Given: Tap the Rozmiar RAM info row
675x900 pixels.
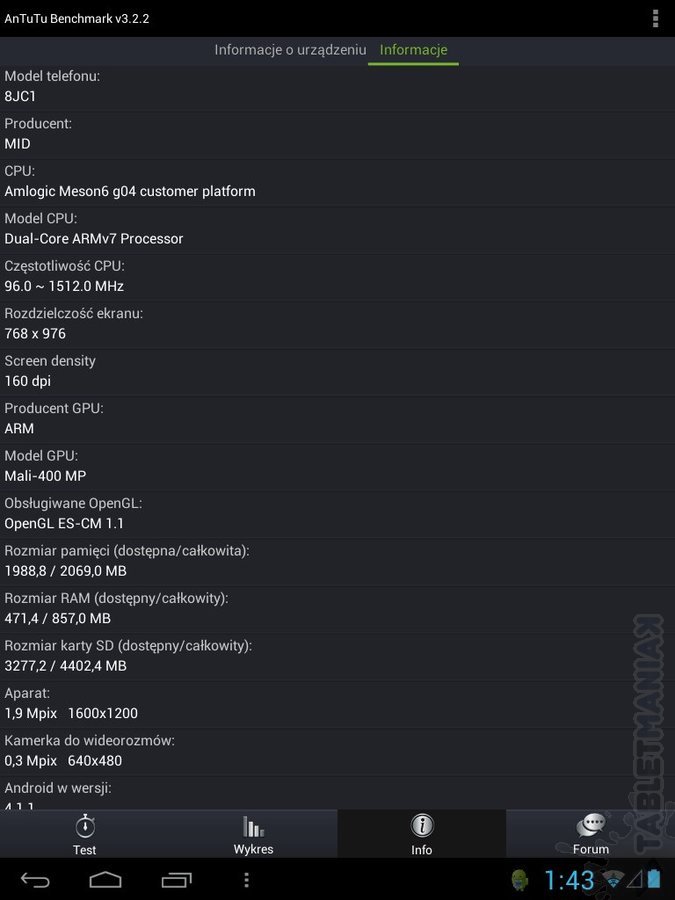Looking at the screenshot, I should pyautogui.click(x=338, y=609).
